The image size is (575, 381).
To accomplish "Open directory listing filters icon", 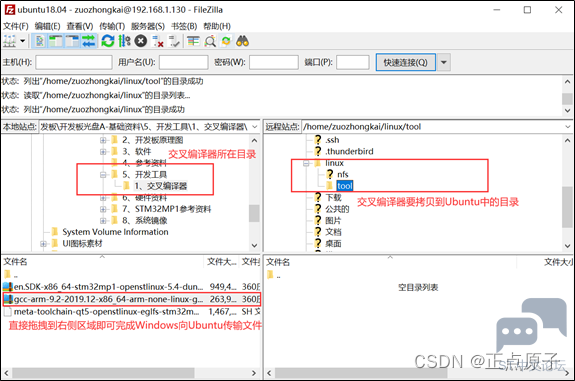I will click(x=193, y=41).
